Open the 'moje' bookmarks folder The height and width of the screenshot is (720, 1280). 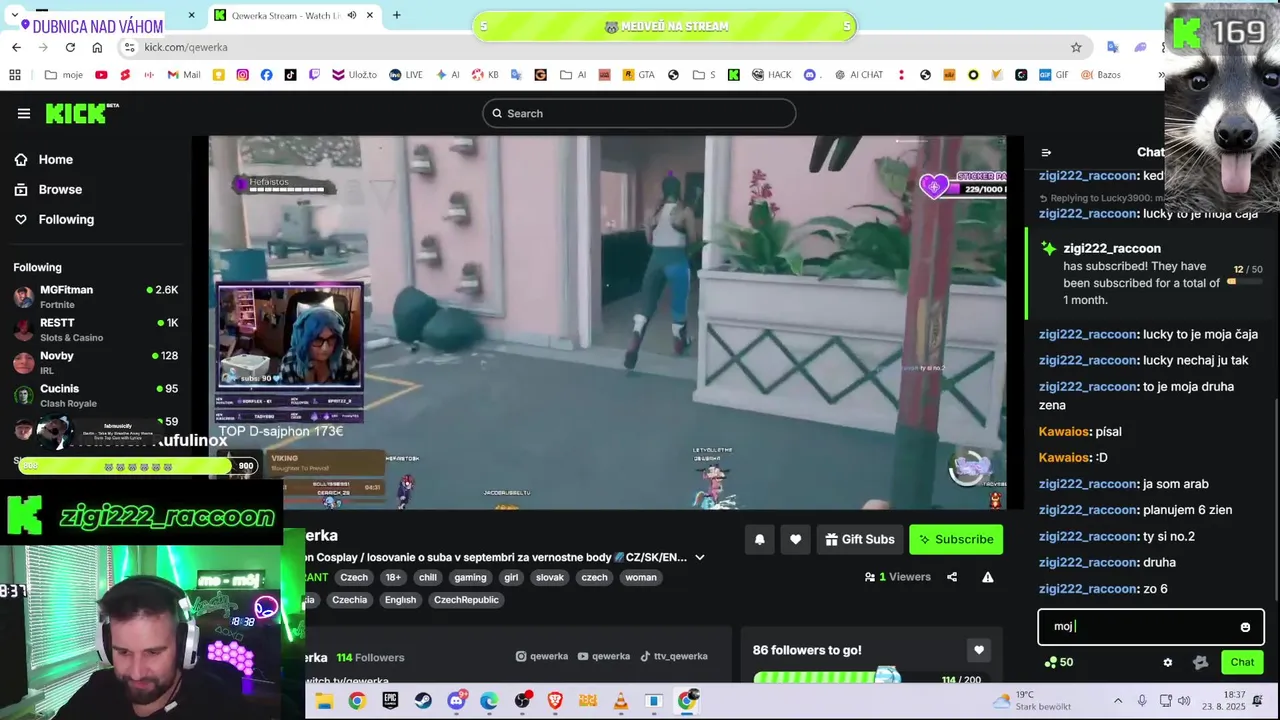coord(64,75)
